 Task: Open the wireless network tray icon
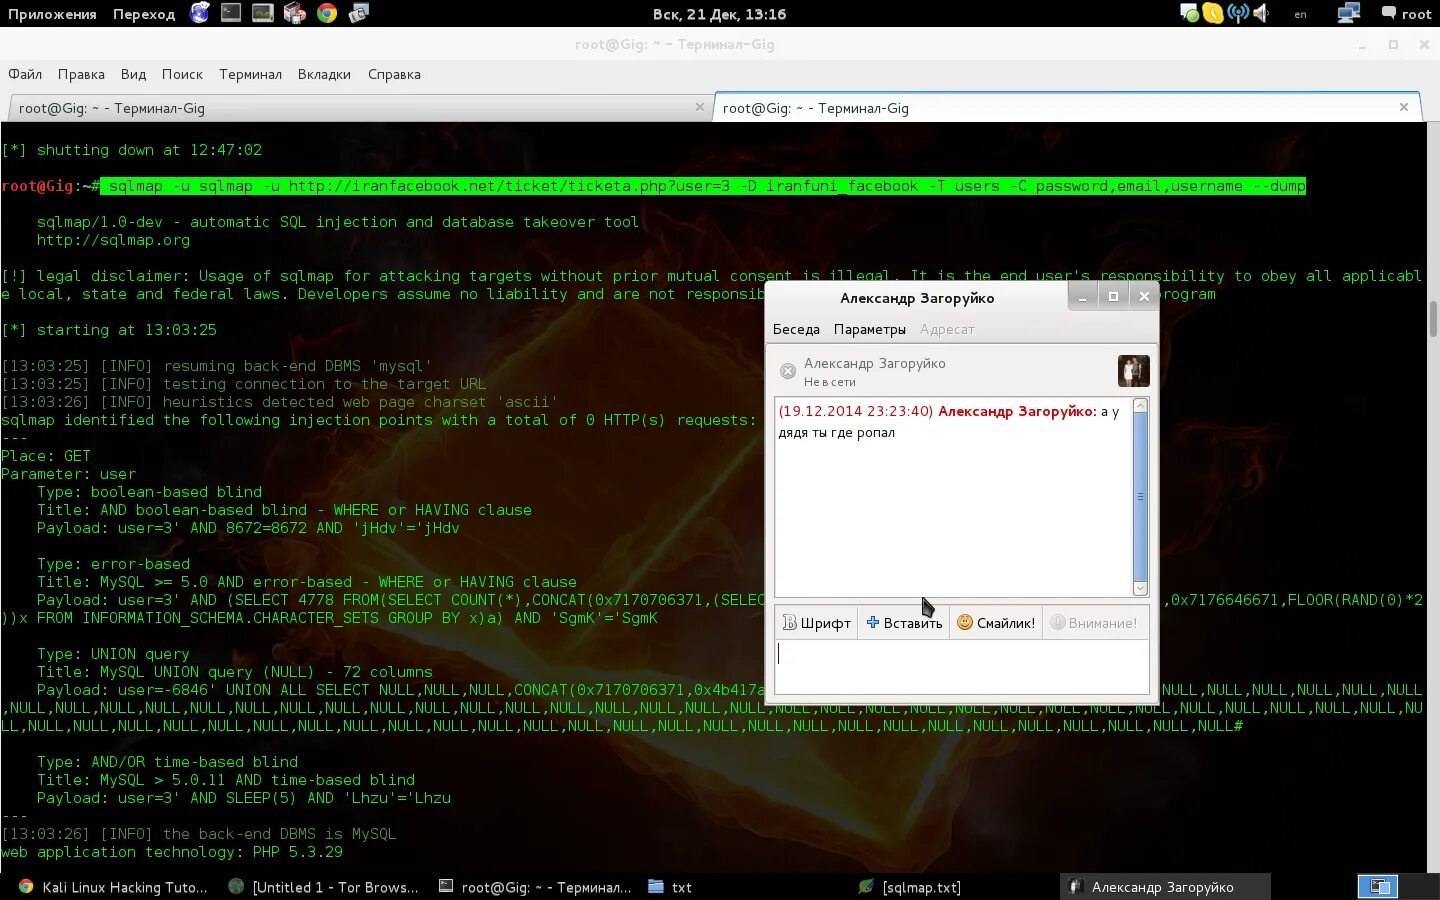click(x=1238, y=13)
